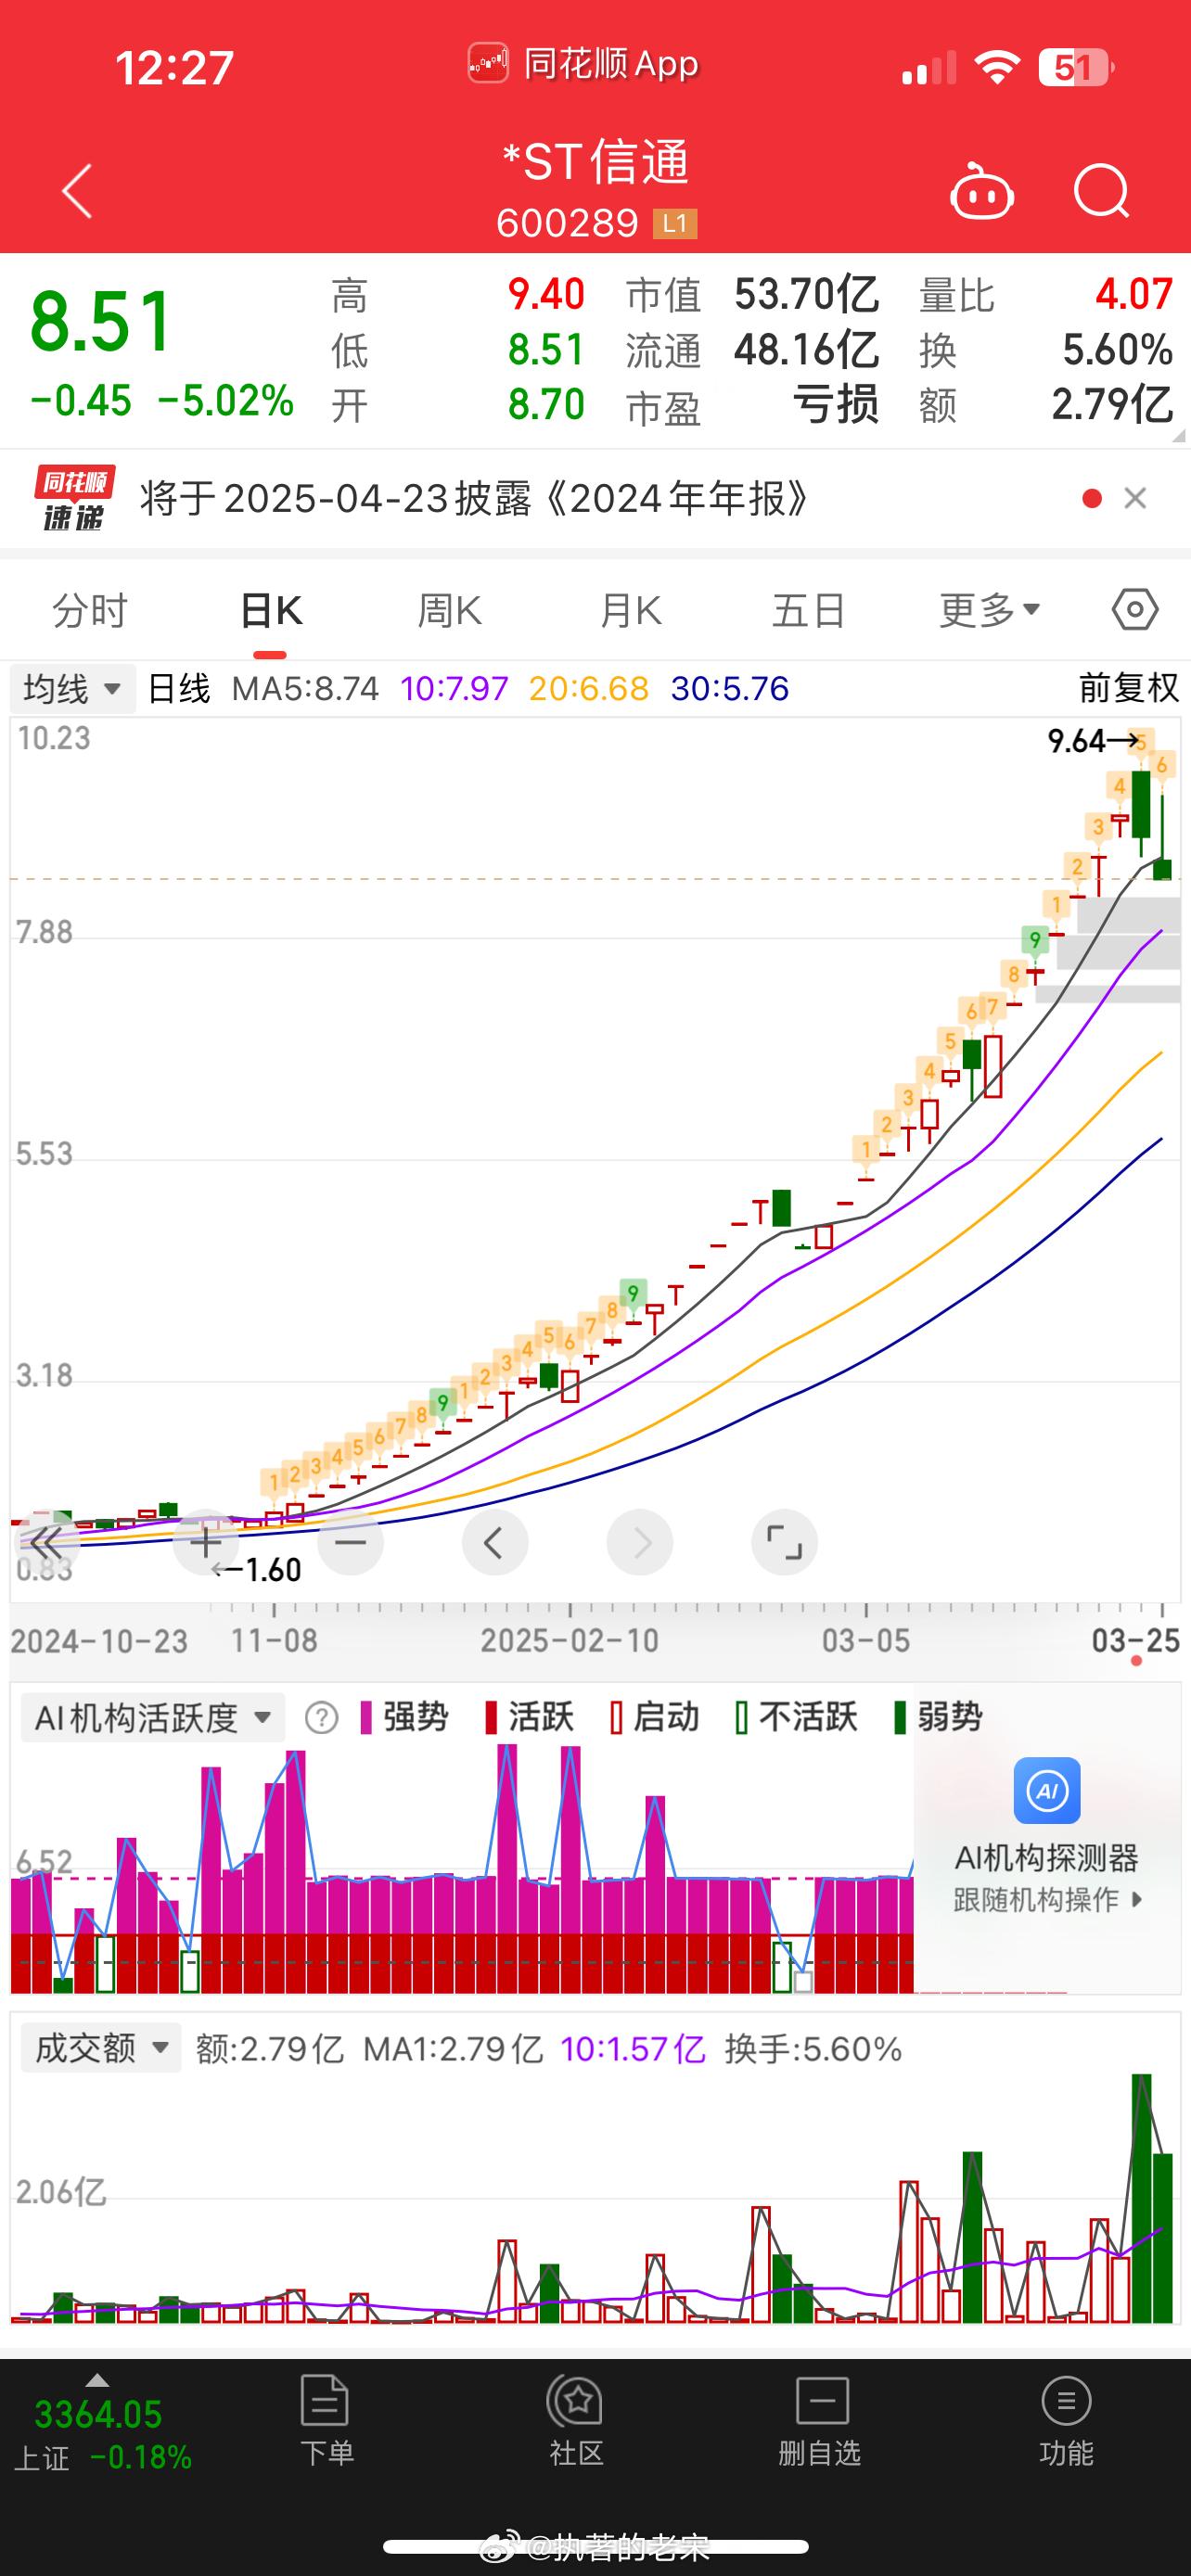Jump to earliest data double-arrow

pyautogui.click(x=45, y=1543)
